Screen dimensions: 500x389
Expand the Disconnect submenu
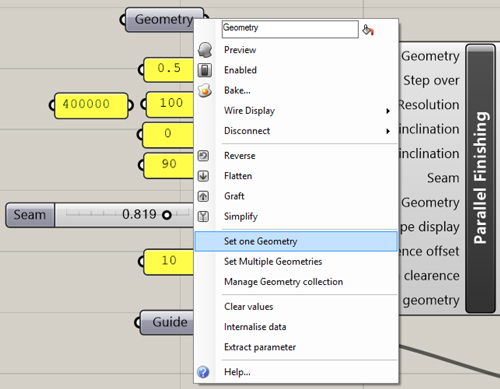pyautogui.click(x=296, y=131)
